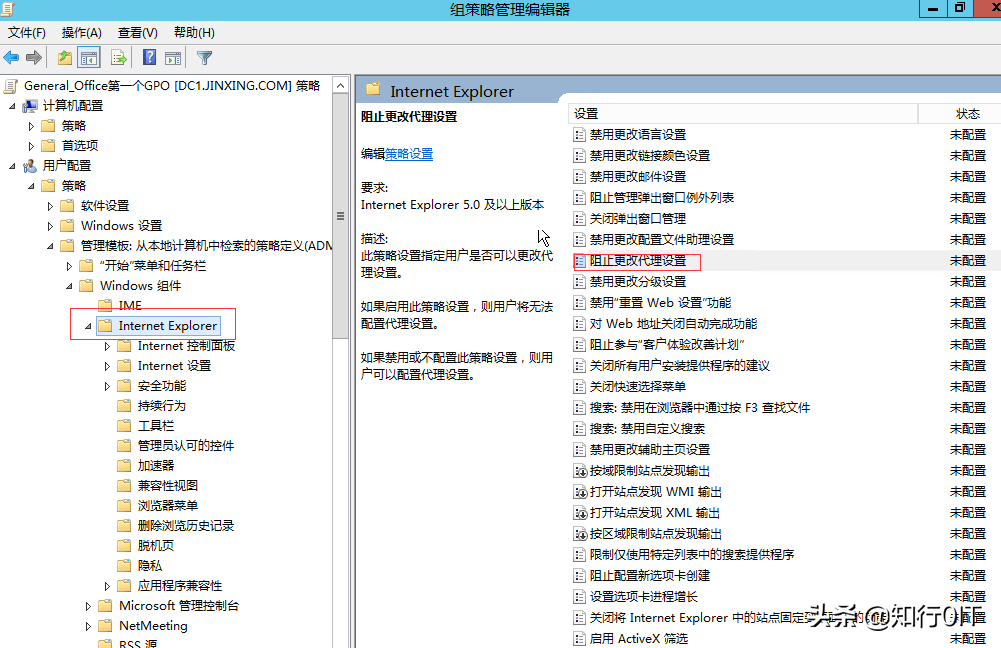Image resolution: width=1001 pixels, height=648 pixels.
Task: Open the 操作(A) menu
Action: 81,33
